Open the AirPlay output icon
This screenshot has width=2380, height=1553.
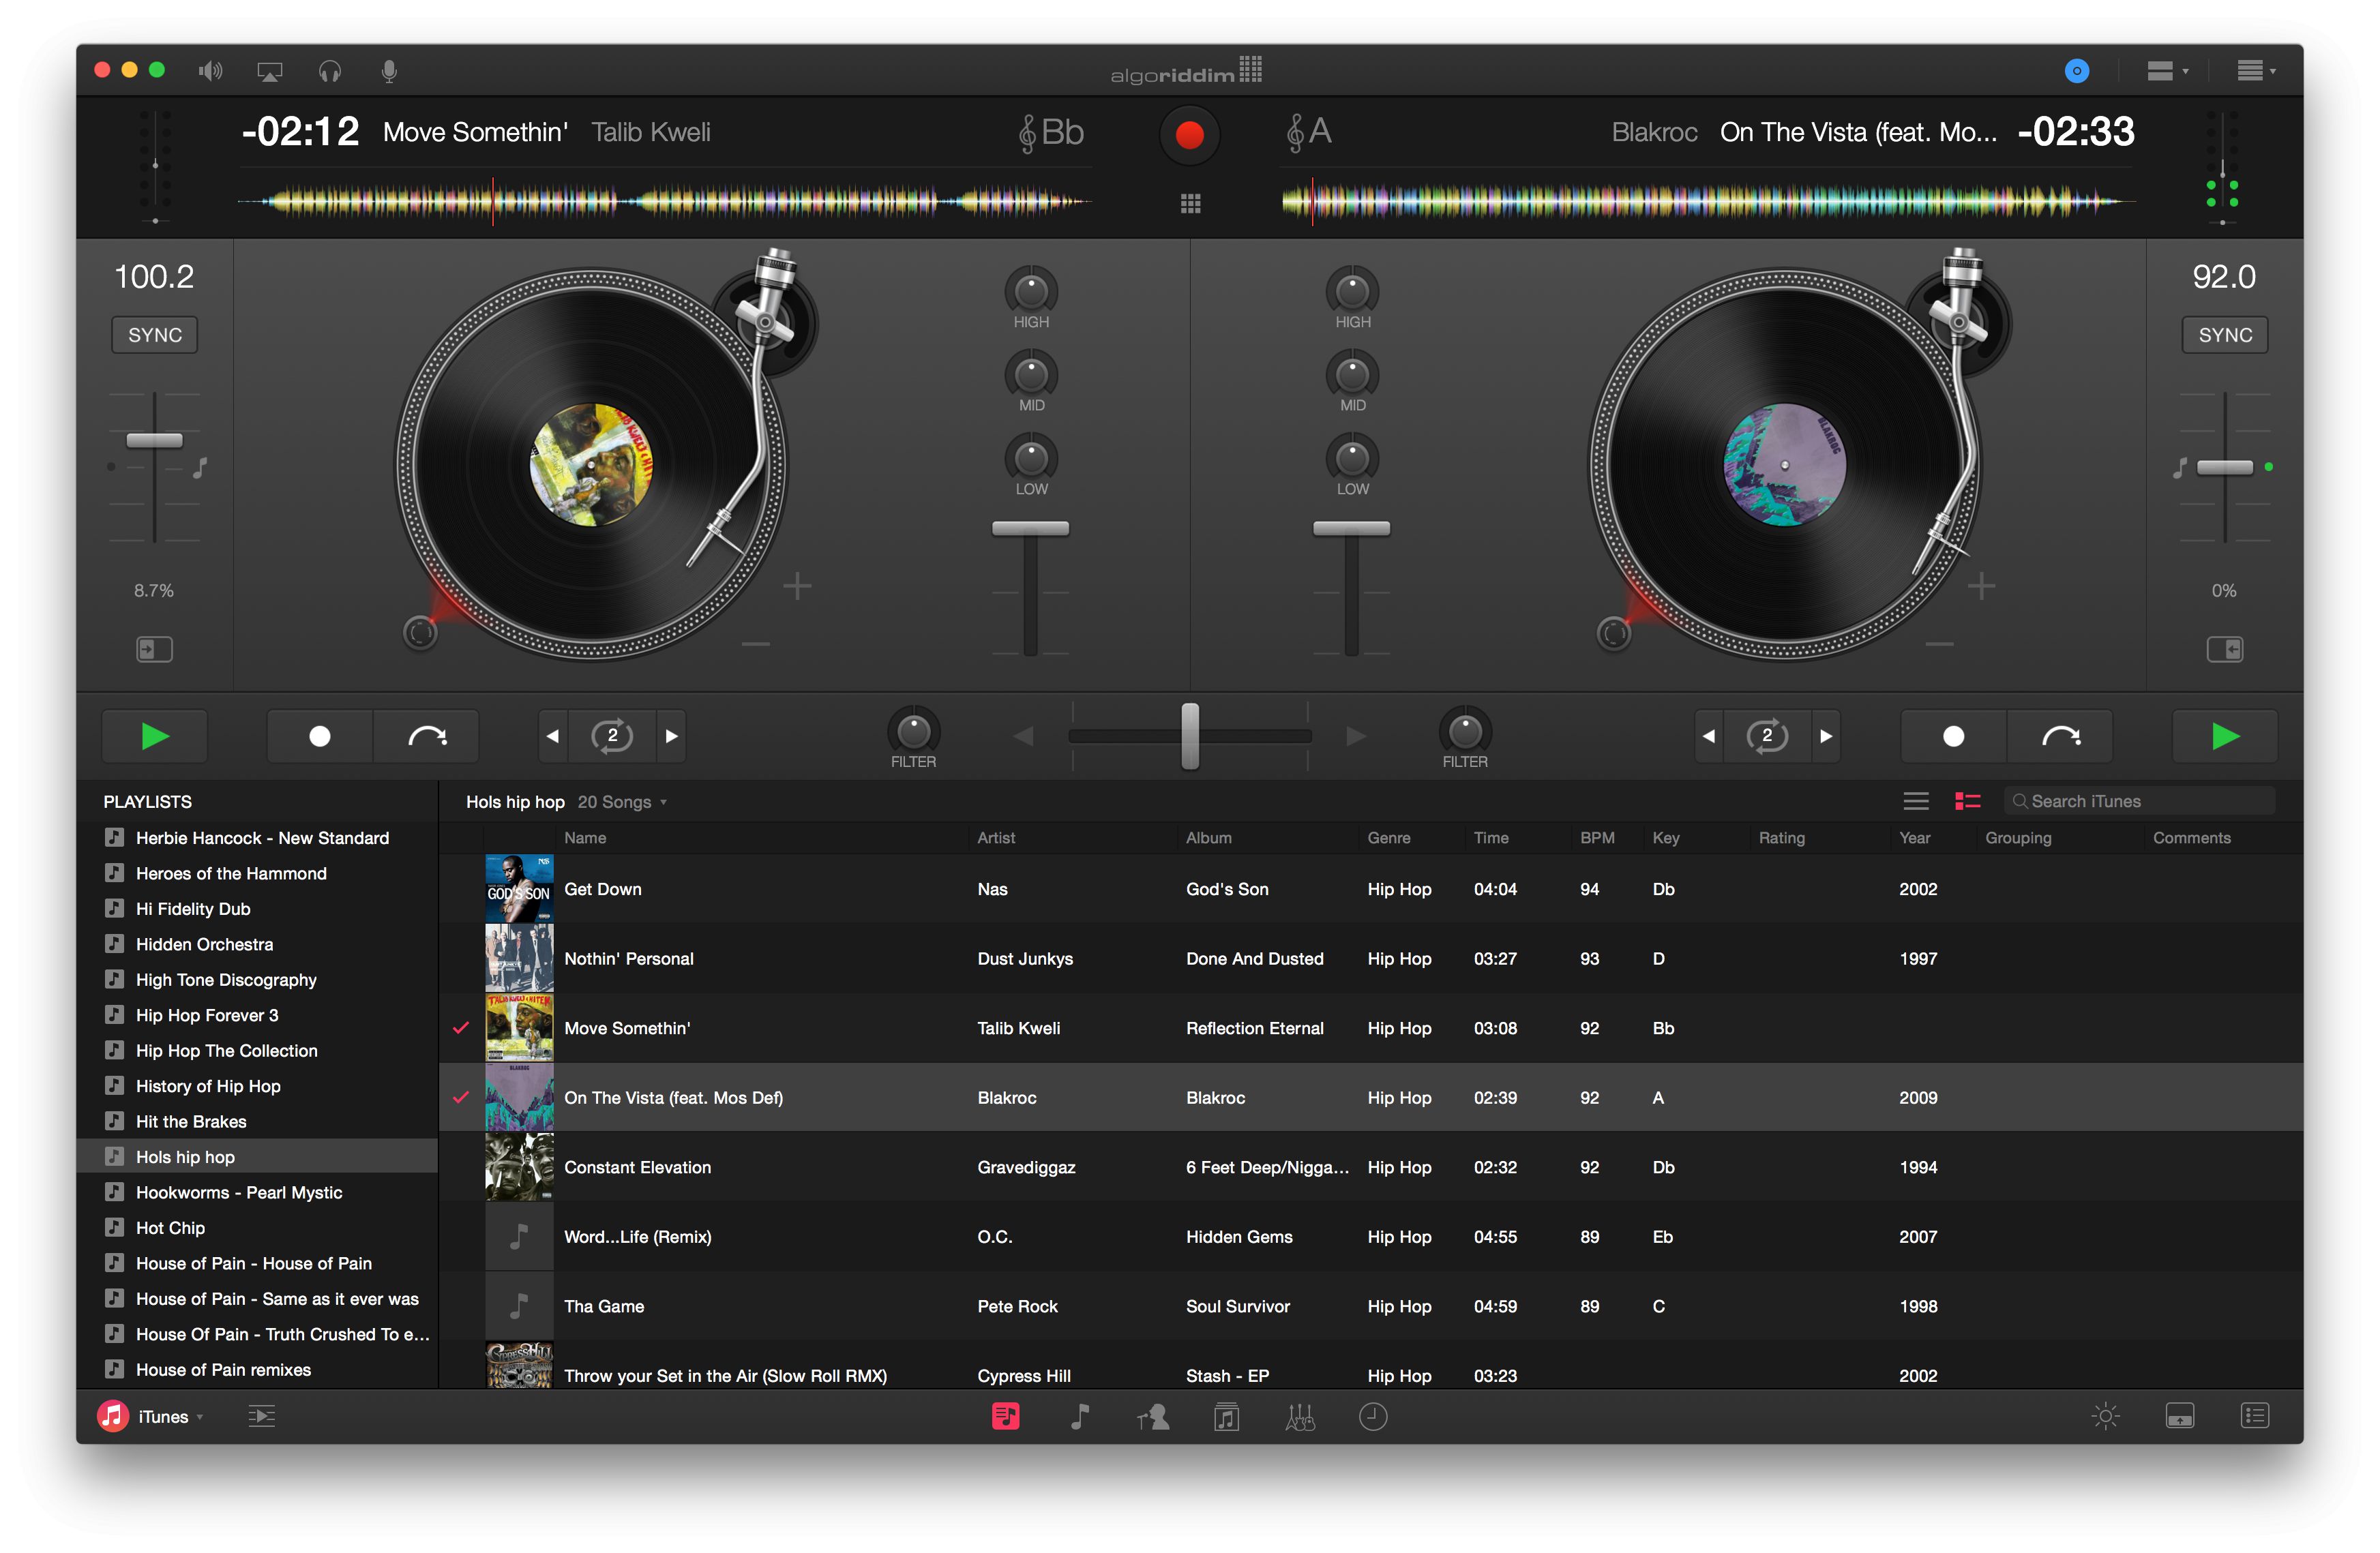270,71
